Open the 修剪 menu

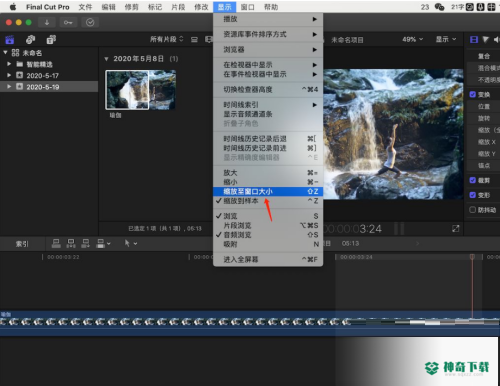click(131, 7)
